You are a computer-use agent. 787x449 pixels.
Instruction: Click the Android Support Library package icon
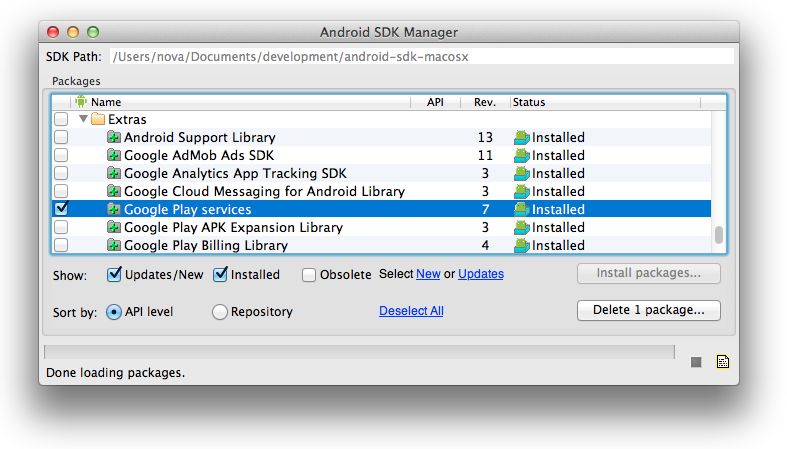(114, 137)
